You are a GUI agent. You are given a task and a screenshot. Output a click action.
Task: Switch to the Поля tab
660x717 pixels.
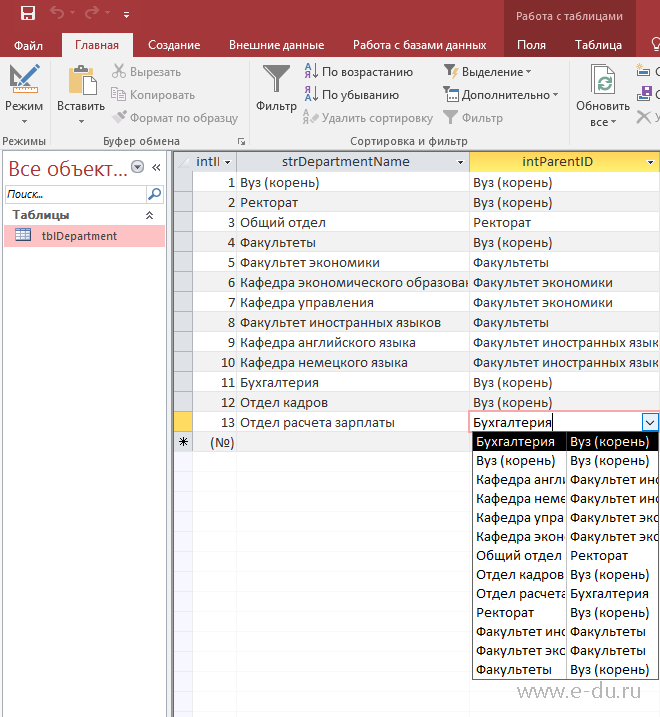click(x=531, y=45)
